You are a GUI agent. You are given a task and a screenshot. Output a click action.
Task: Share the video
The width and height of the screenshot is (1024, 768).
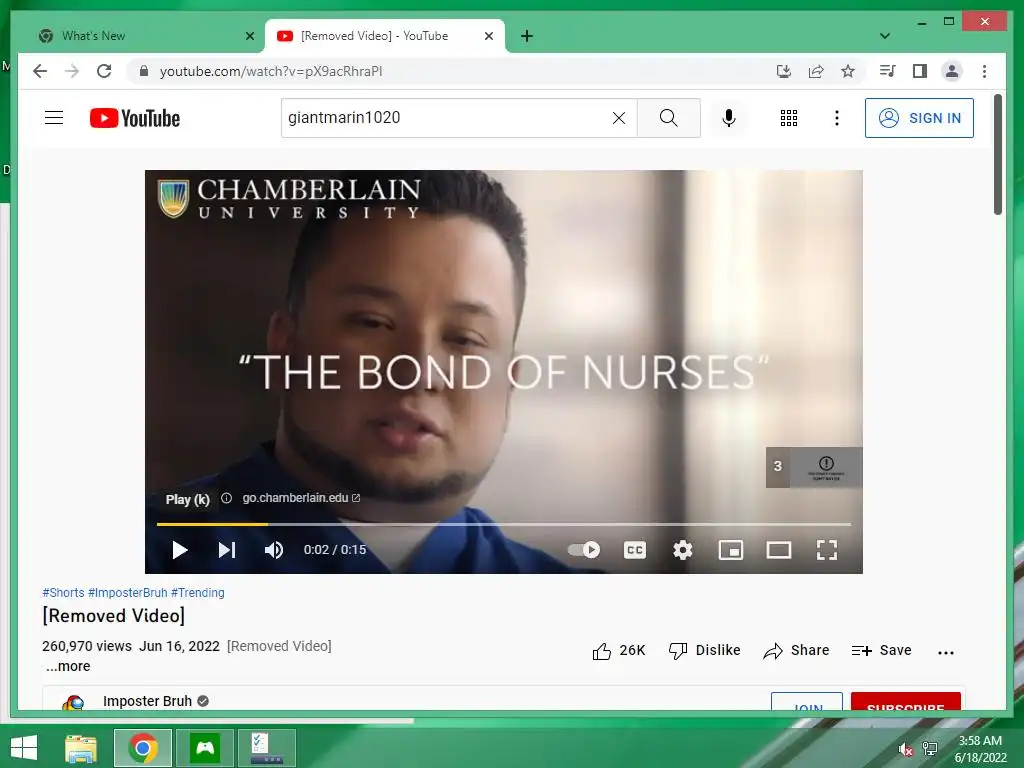[796, 650]
